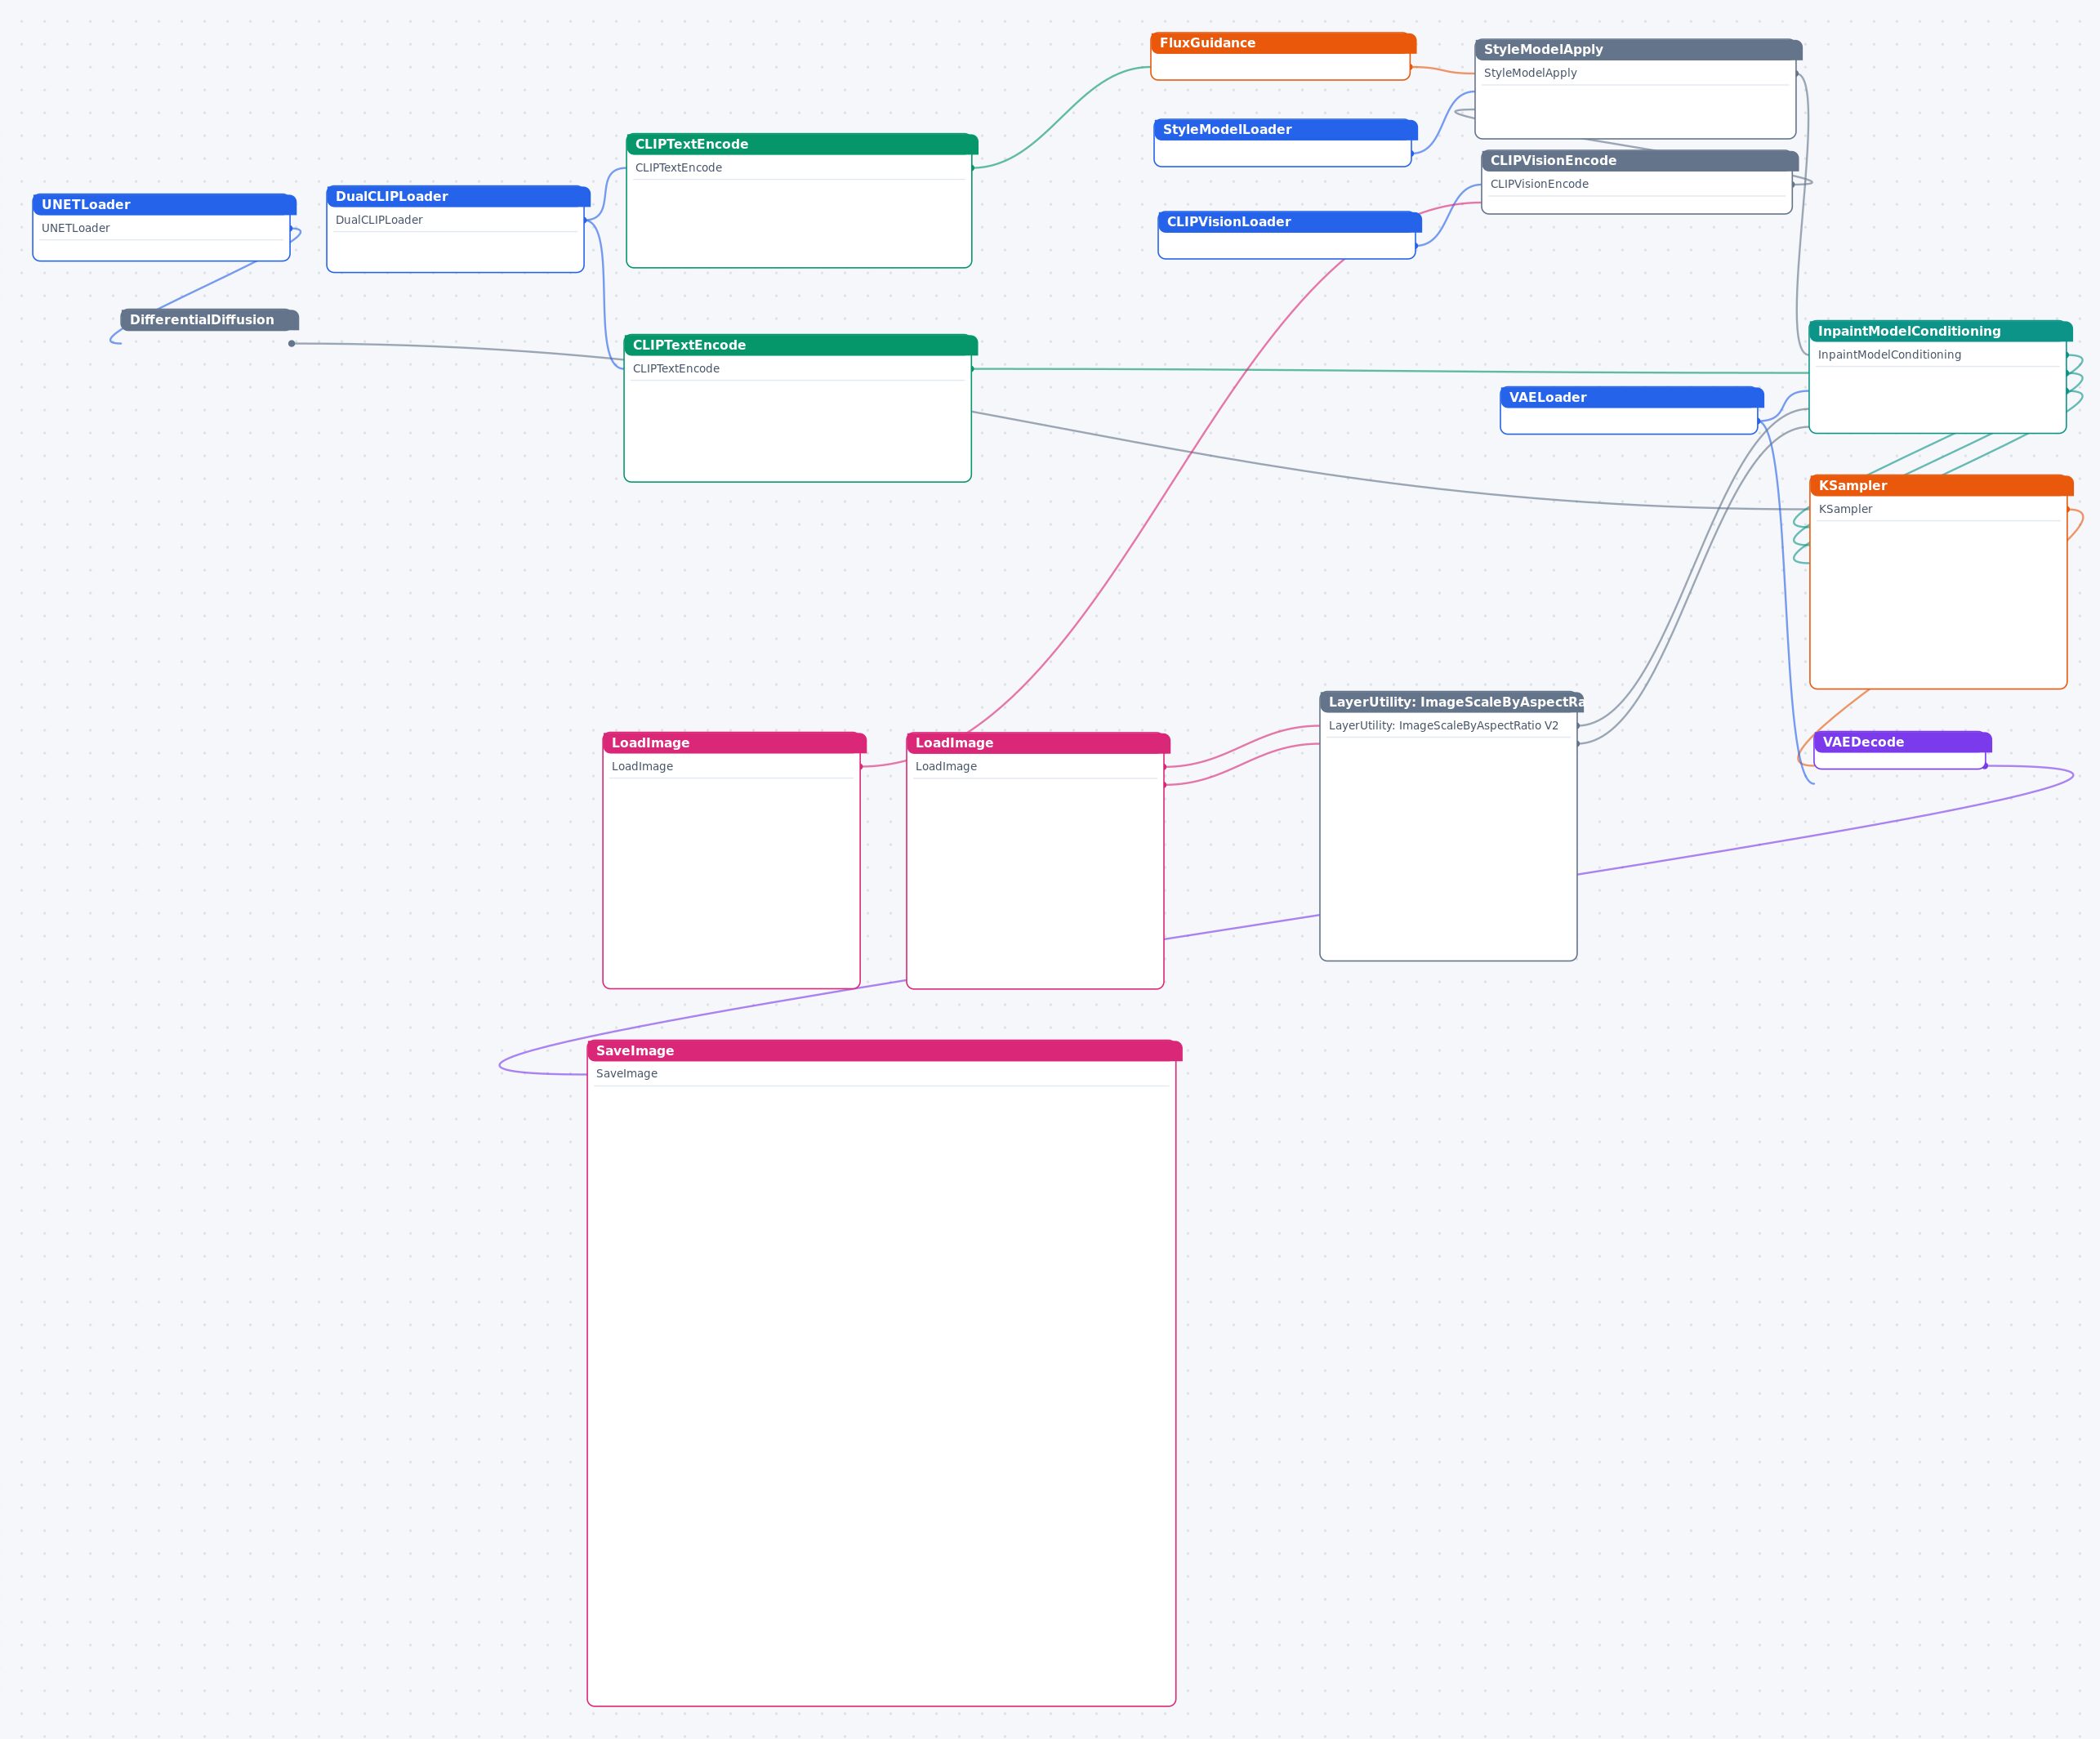Select the orange KSampler title bar
Viewport: 2100px width, 1739px height.
1941,485
